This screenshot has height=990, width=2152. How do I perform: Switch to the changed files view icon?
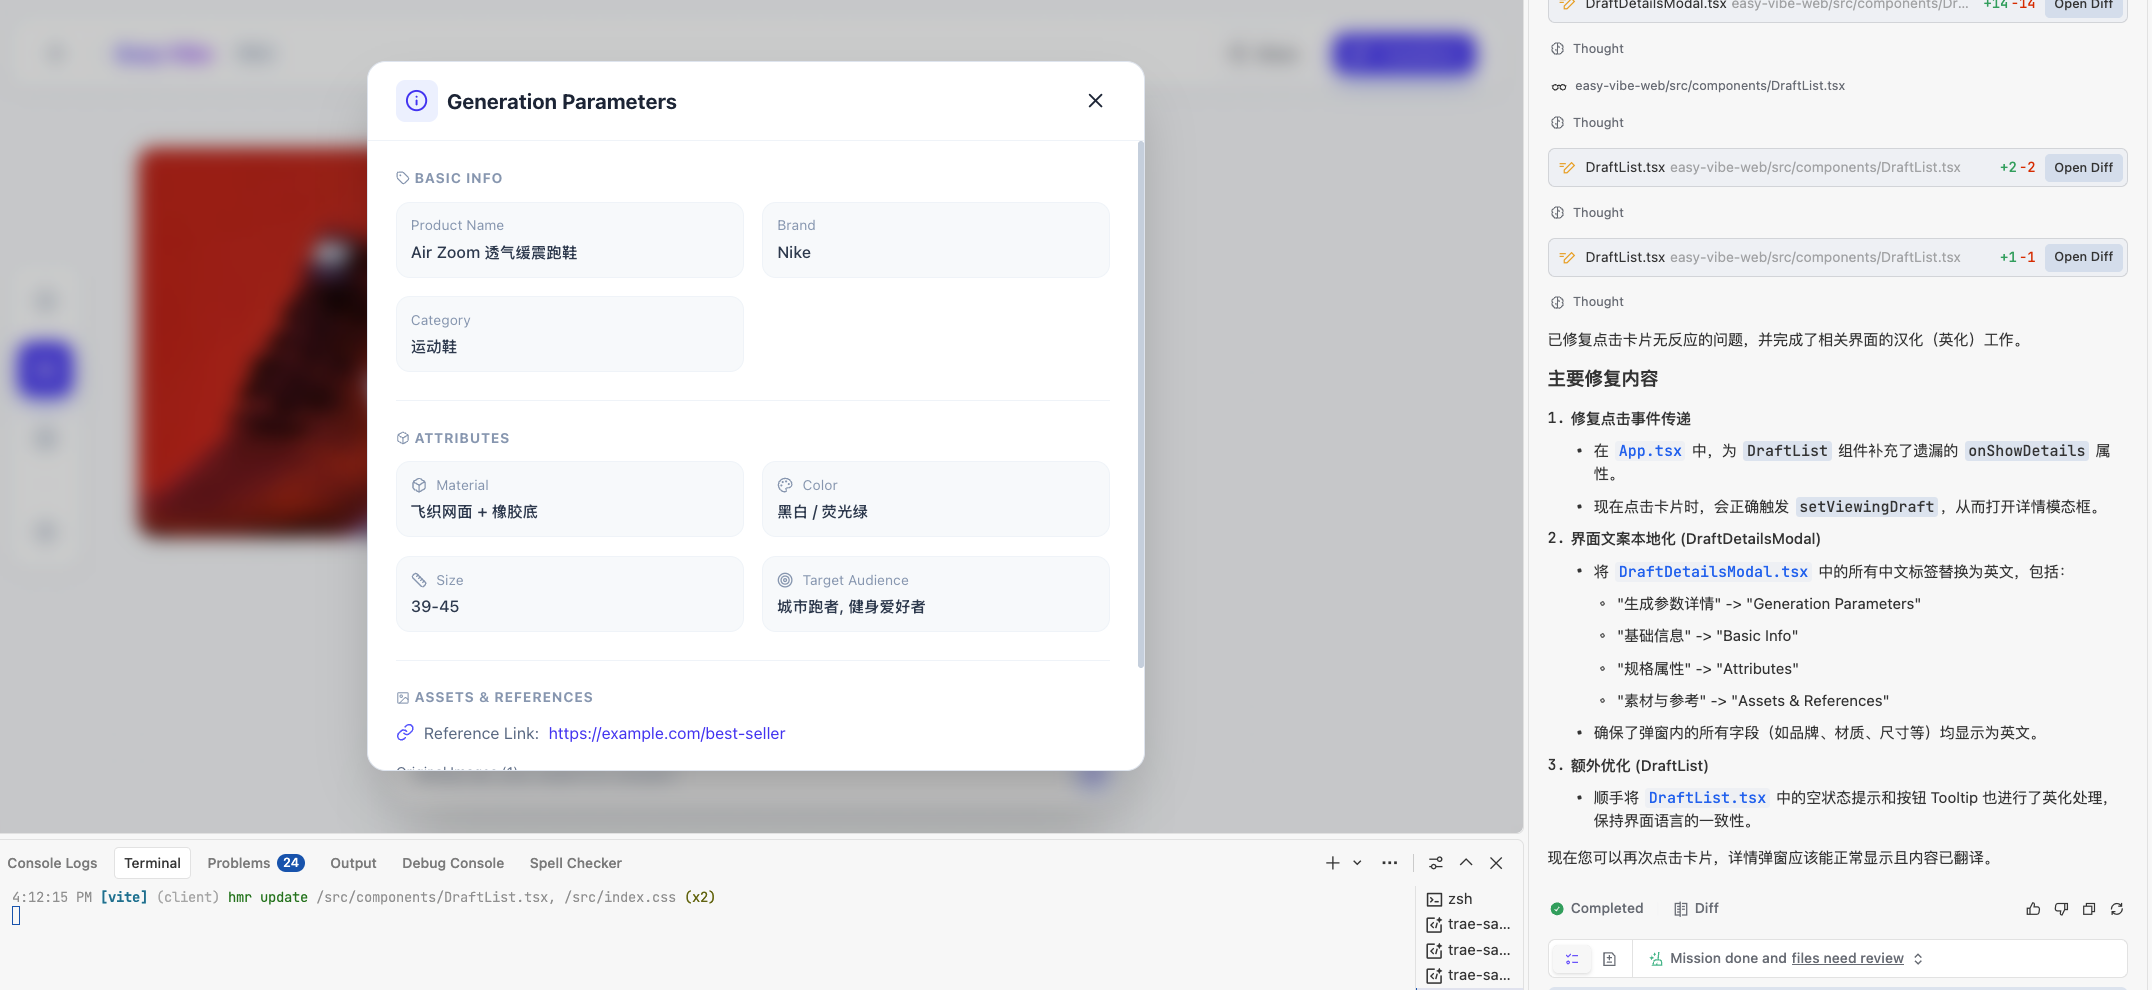[x=1609, y=959]
